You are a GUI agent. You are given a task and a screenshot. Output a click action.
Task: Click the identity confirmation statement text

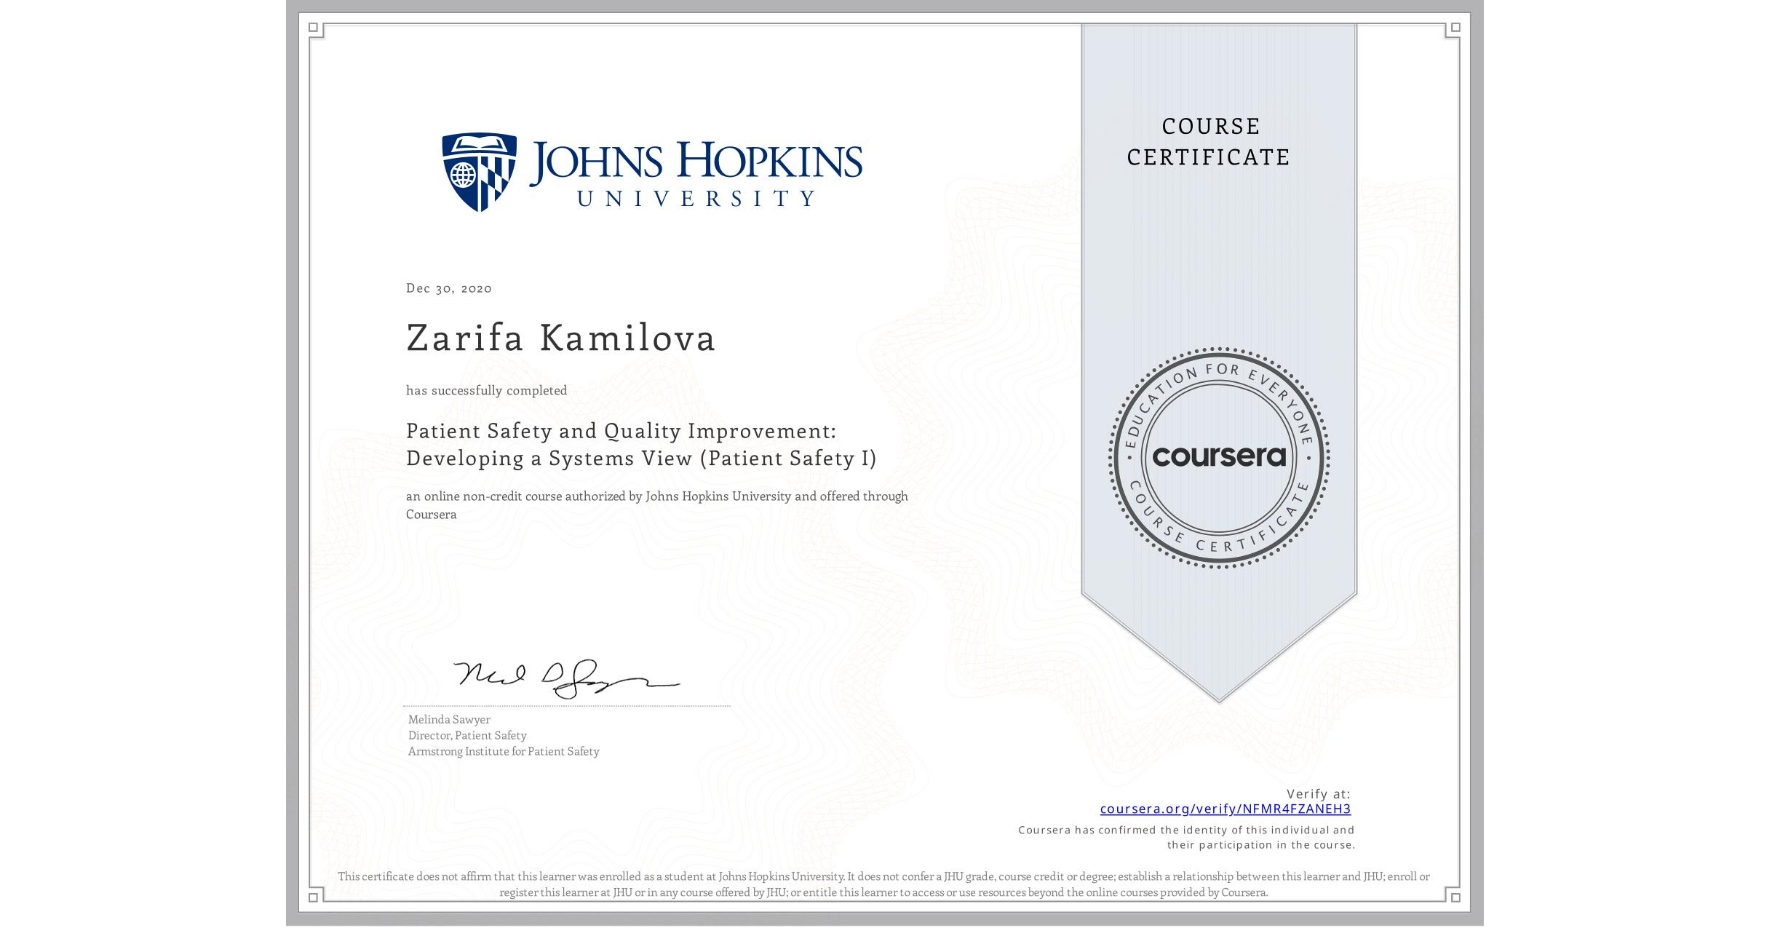click(1186, 837)
